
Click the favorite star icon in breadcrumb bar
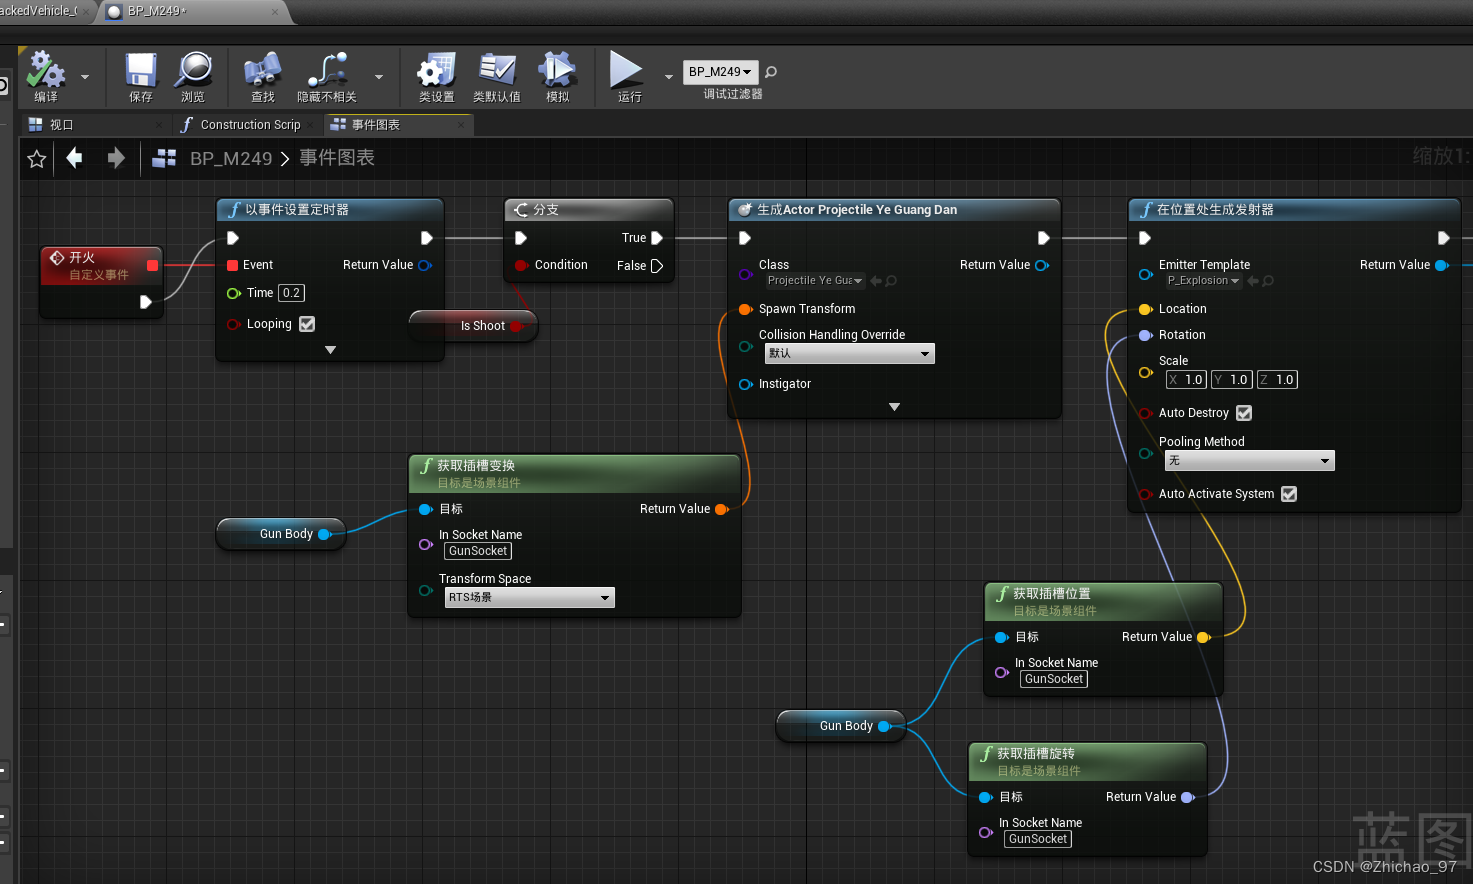[37, 159]
